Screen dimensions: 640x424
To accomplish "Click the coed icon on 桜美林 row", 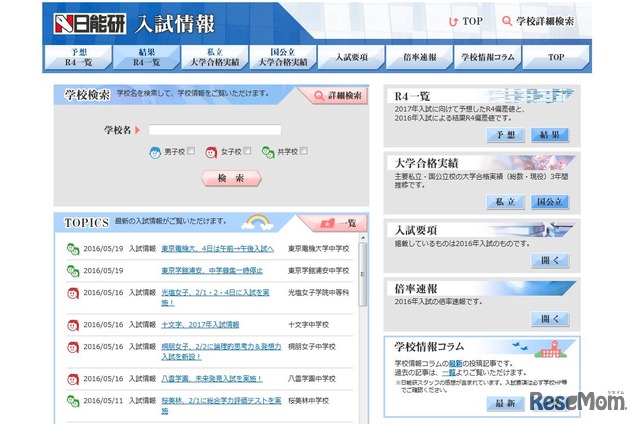I will click(73, 401).
